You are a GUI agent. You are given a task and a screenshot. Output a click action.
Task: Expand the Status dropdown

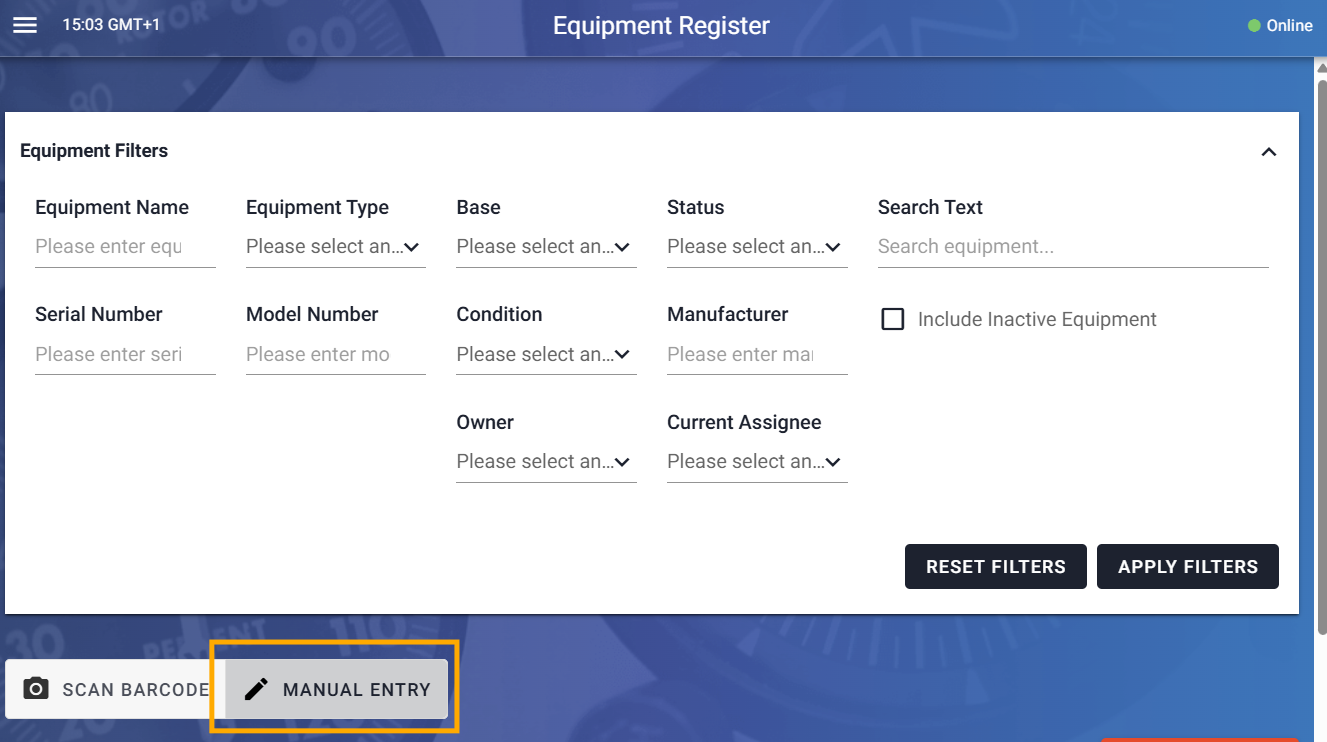click(757, 247)
